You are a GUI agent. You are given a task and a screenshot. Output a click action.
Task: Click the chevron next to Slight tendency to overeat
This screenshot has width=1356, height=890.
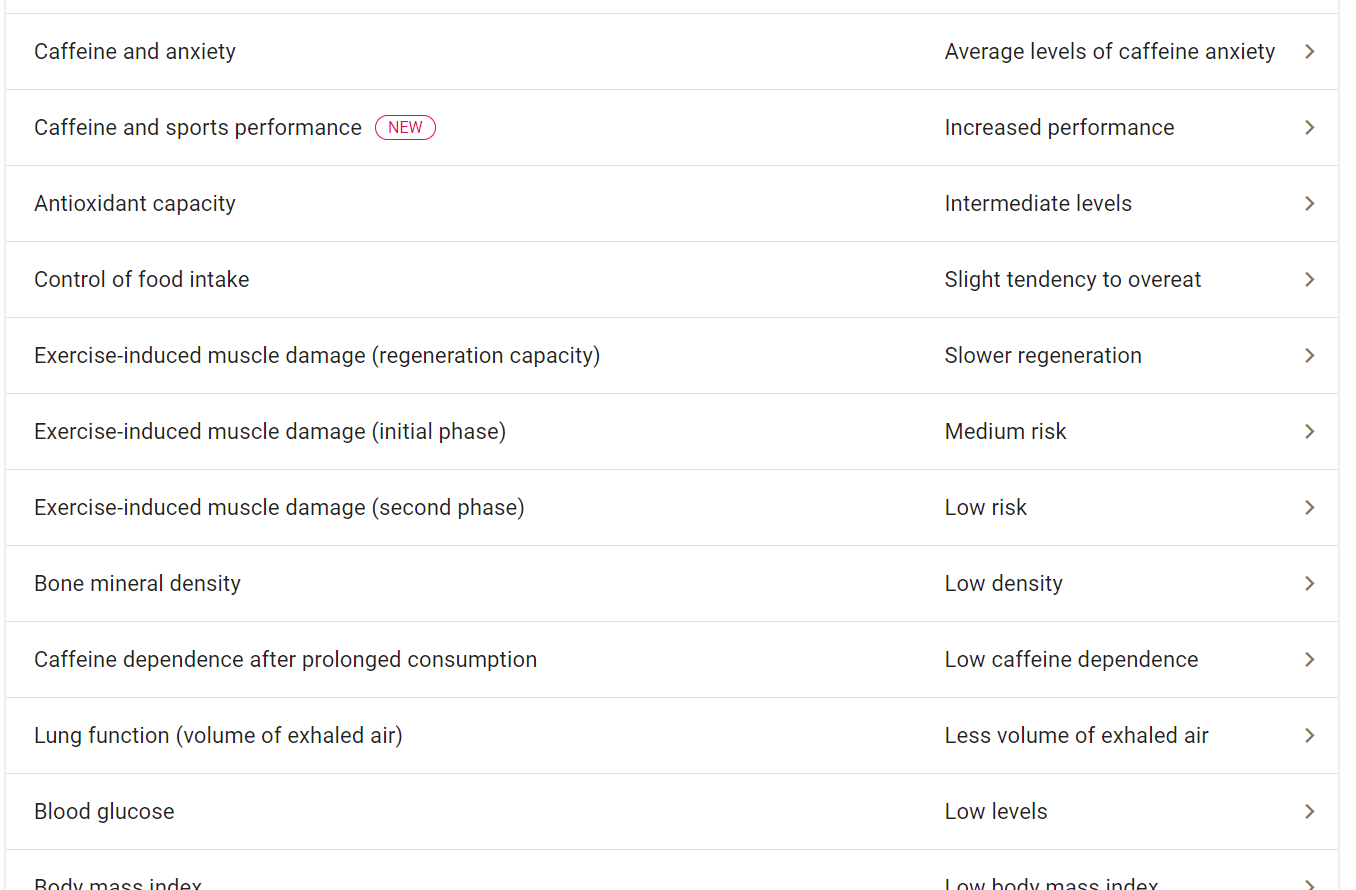(x=1309, y=280)
